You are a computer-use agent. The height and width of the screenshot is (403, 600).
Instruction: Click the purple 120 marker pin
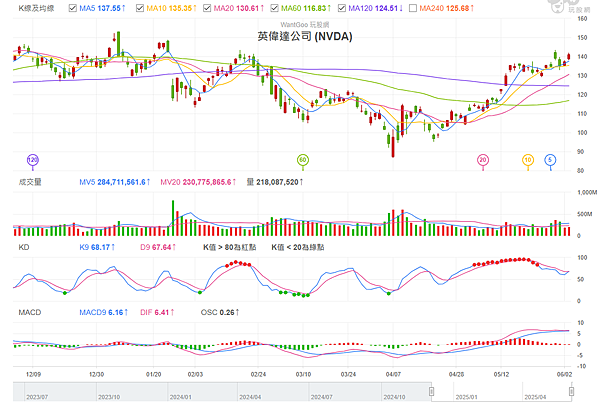[x=33, y=160]
